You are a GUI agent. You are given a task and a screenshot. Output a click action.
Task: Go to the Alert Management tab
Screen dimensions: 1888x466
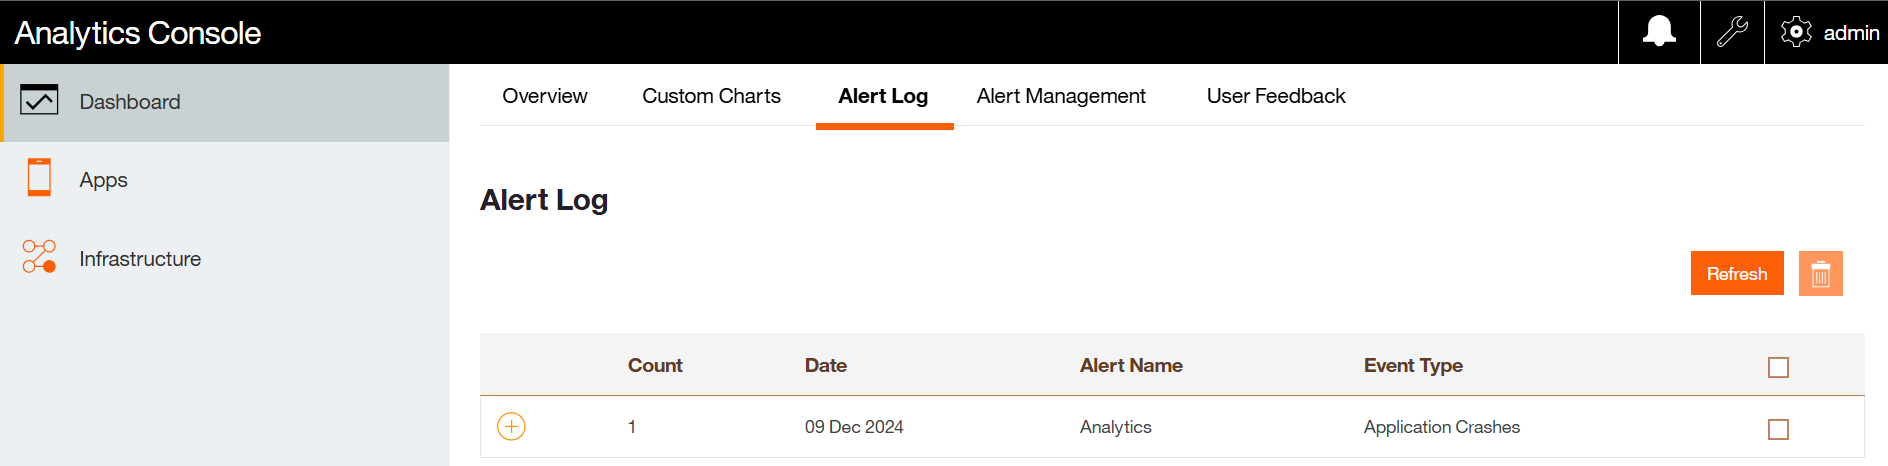[x=1061, y=96]
